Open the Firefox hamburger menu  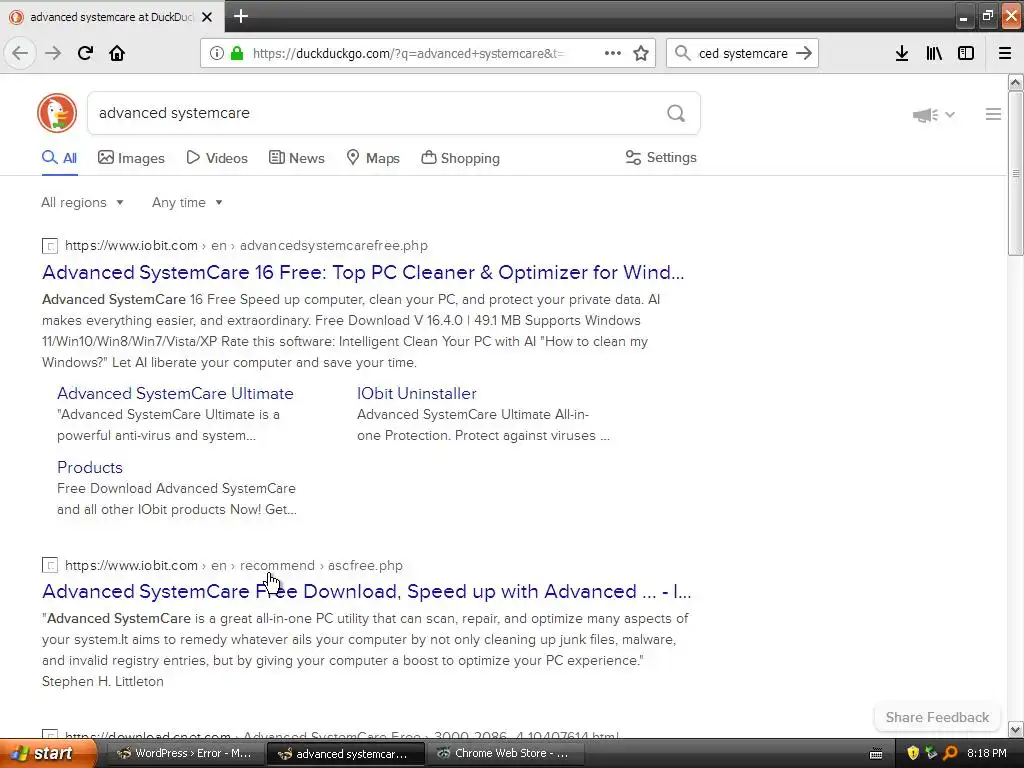tap(1005, 54)
